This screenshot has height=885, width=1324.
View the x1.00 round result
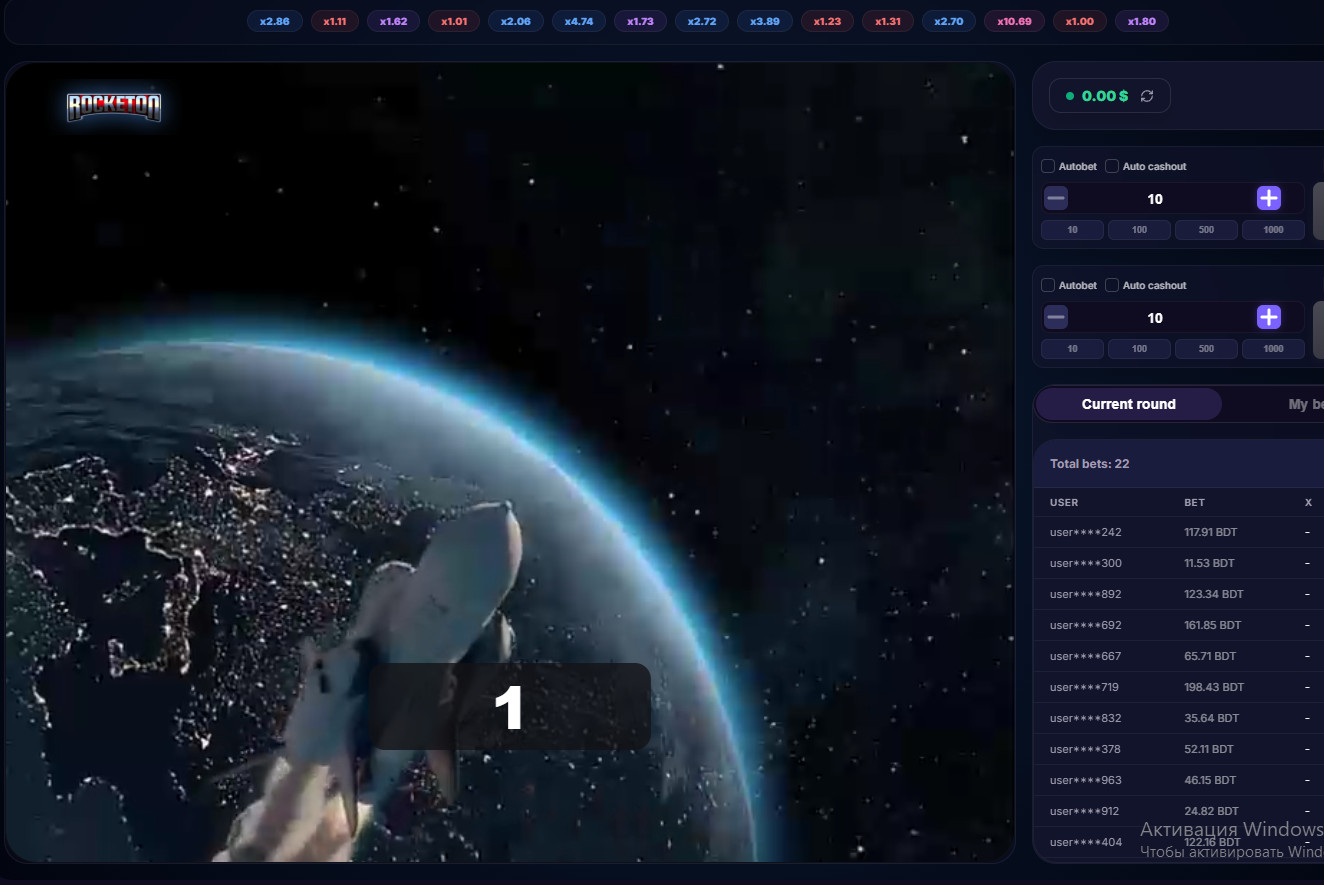[1080, 21]
